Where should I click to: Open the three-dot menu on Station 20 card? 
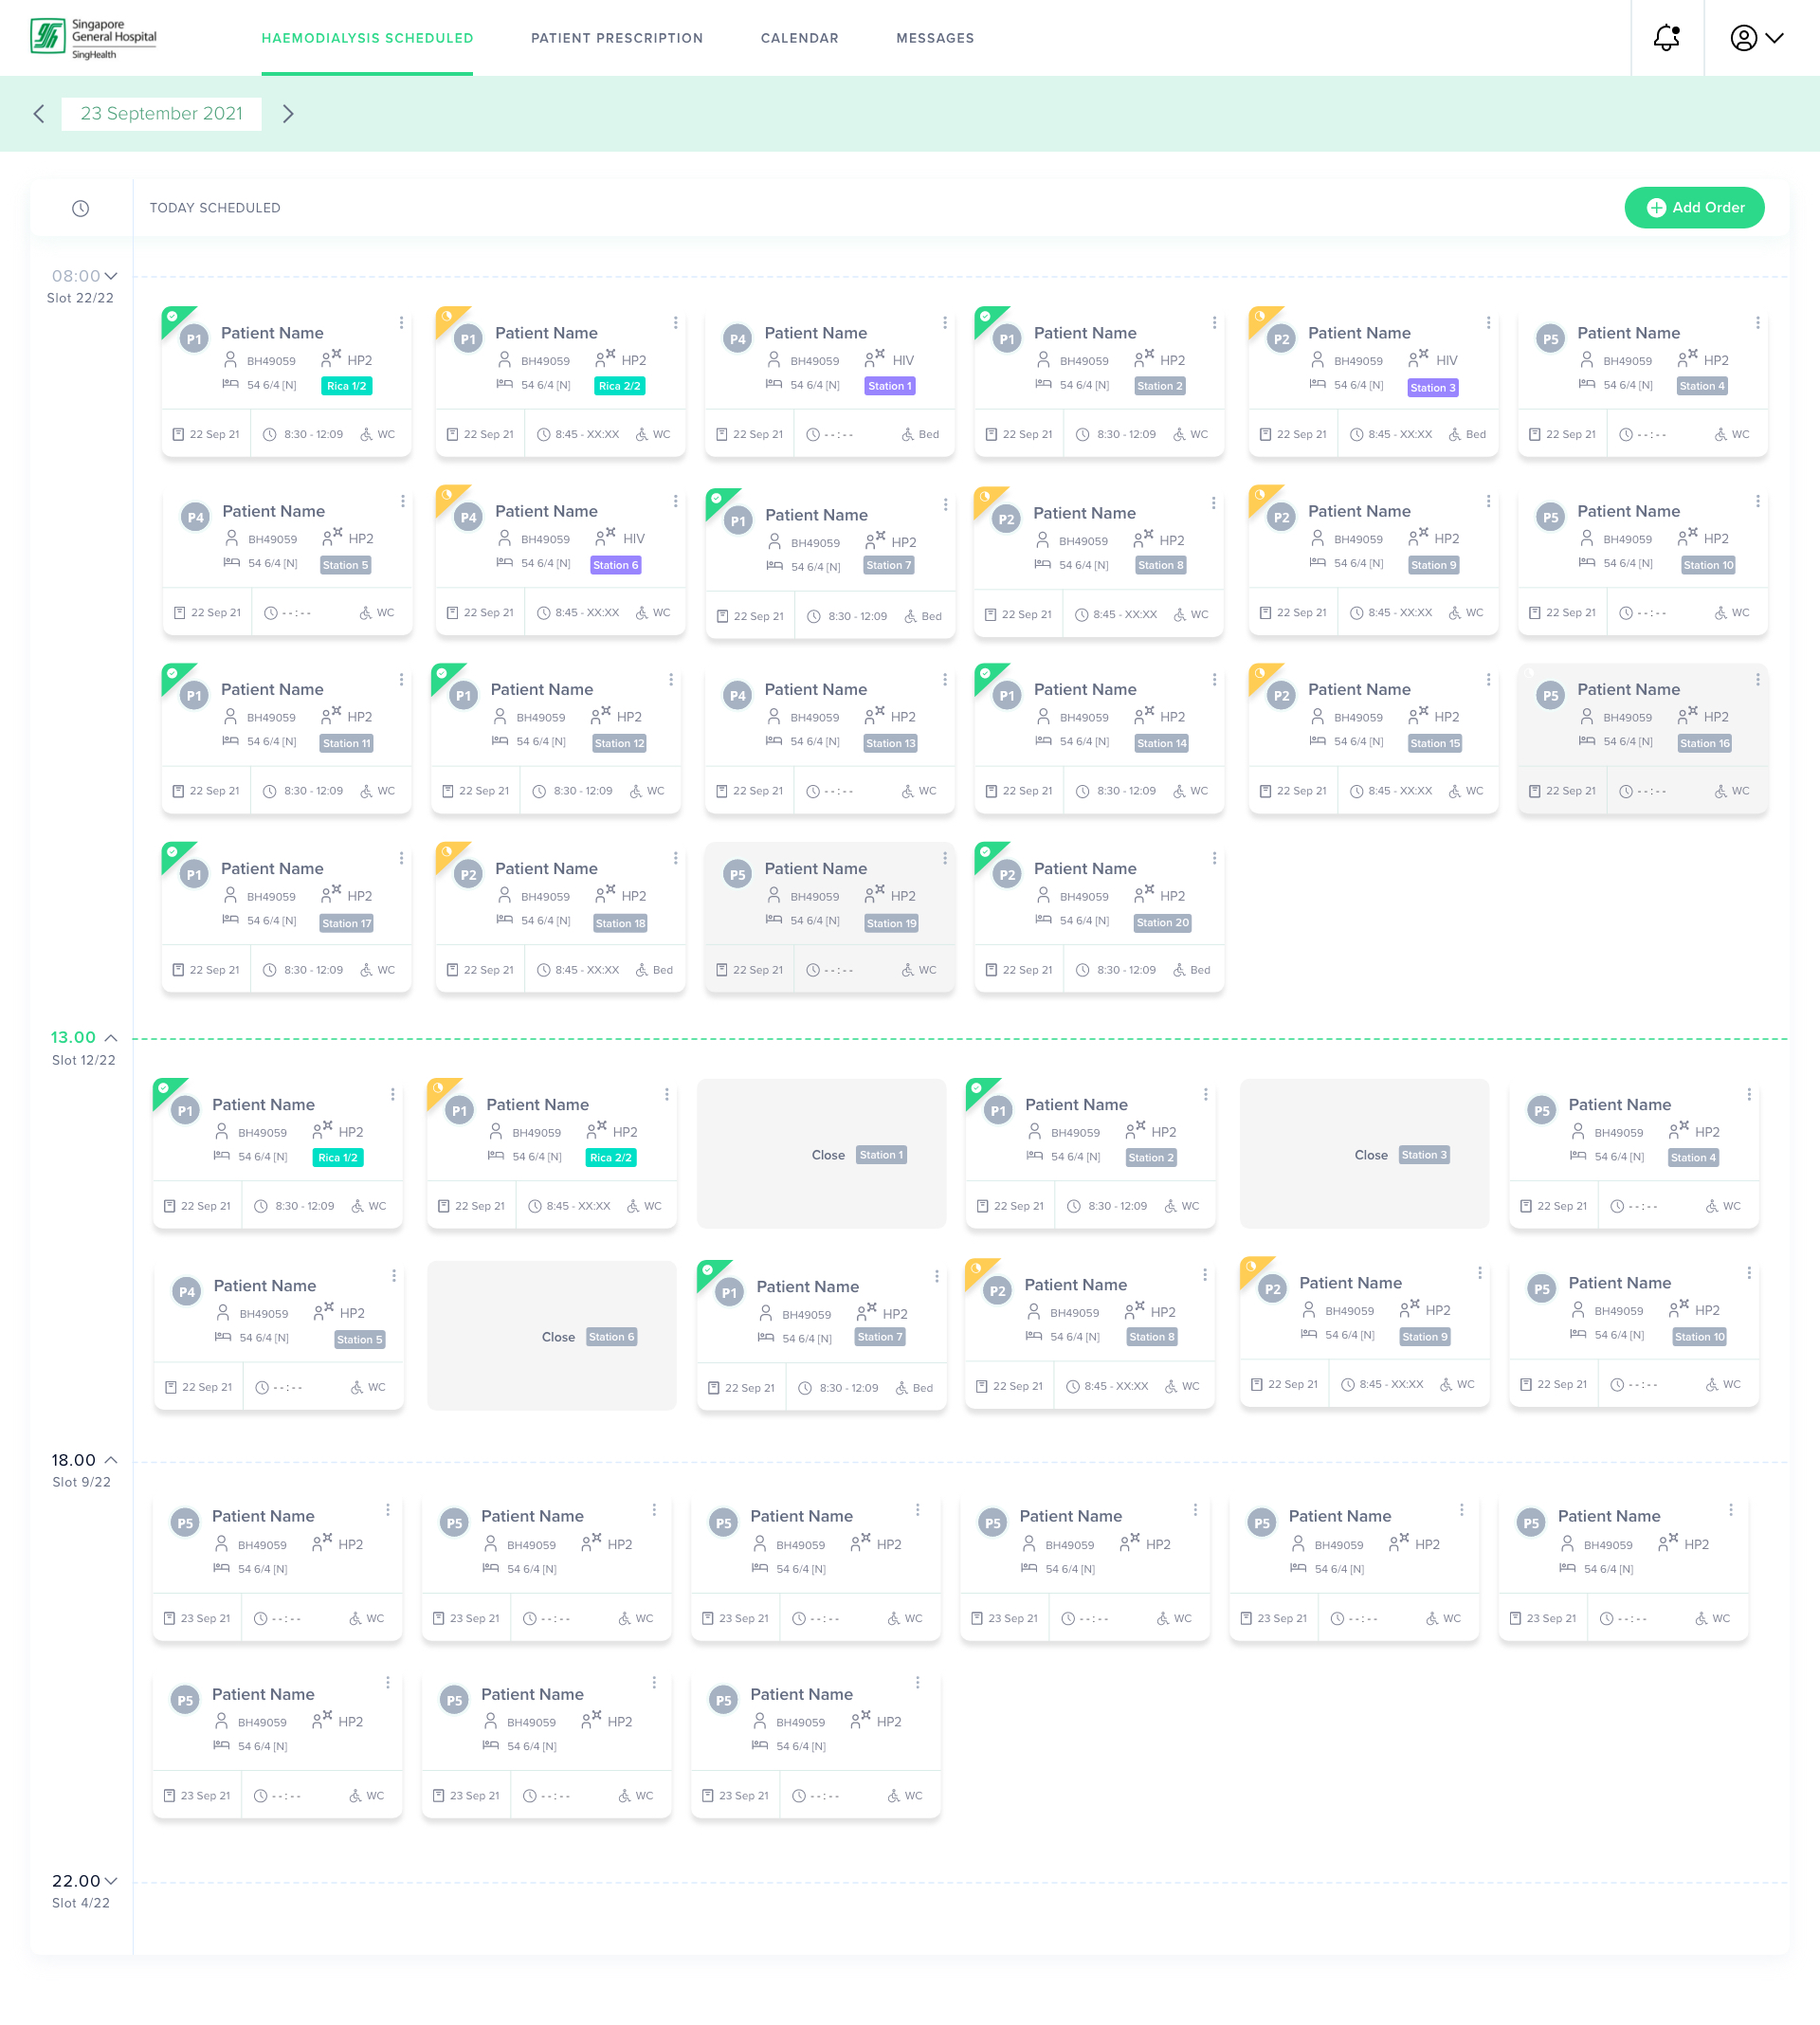point(1214,859)
